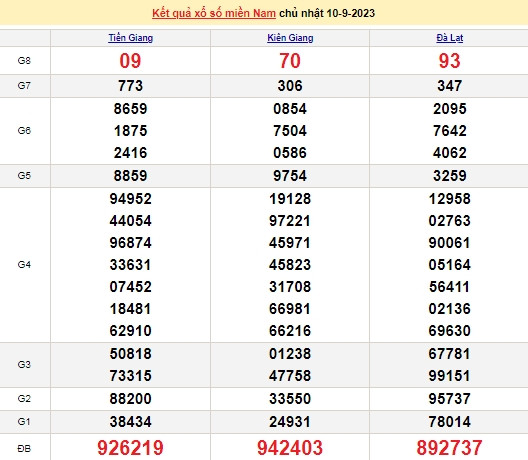This screenshot has height=460, width=528.
Task: Click the G4 number '18481'
Action: 130,309
